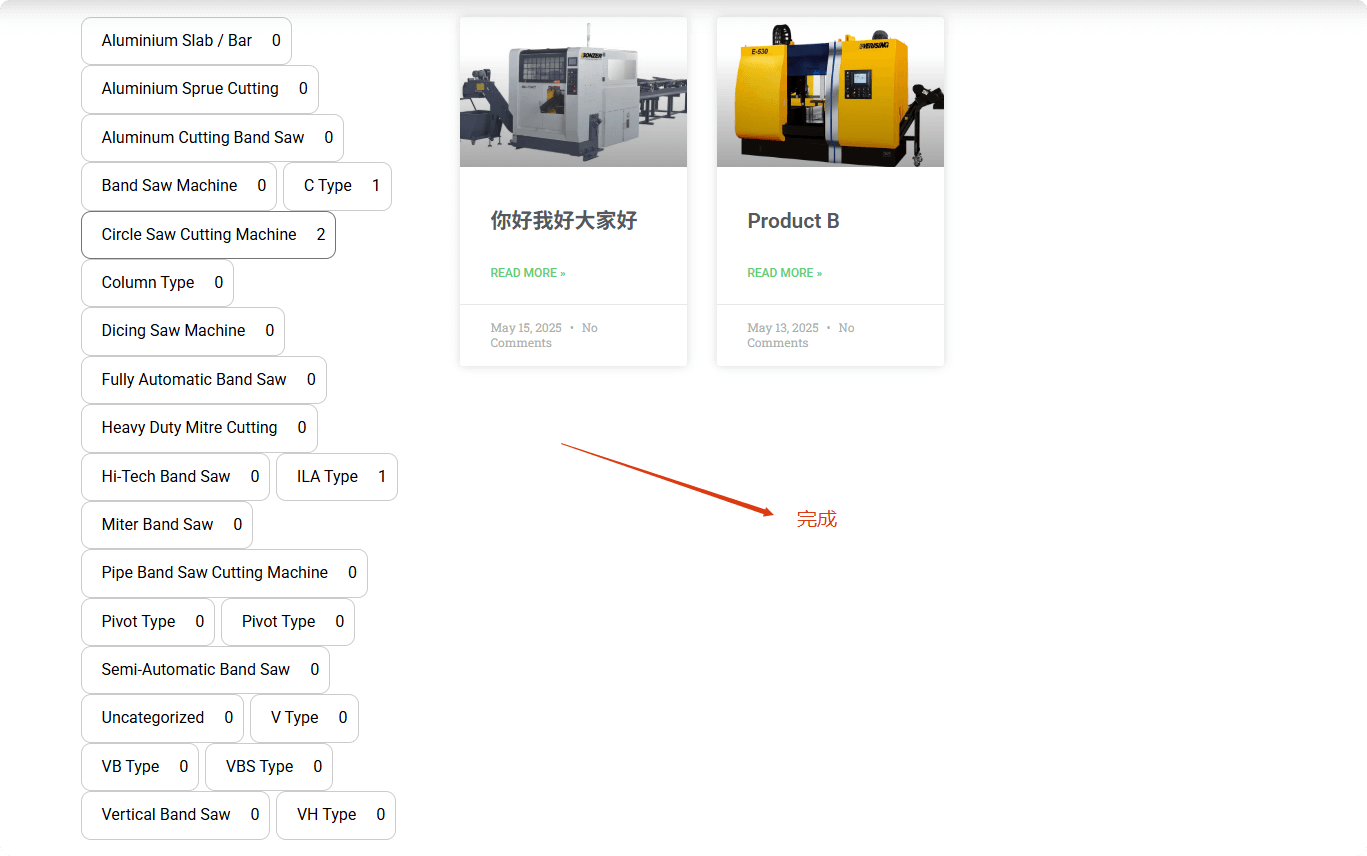Open the yellow band saw machine thumbnail
Viewport: 1367px width, 856px height.
(x=830, y=92)
